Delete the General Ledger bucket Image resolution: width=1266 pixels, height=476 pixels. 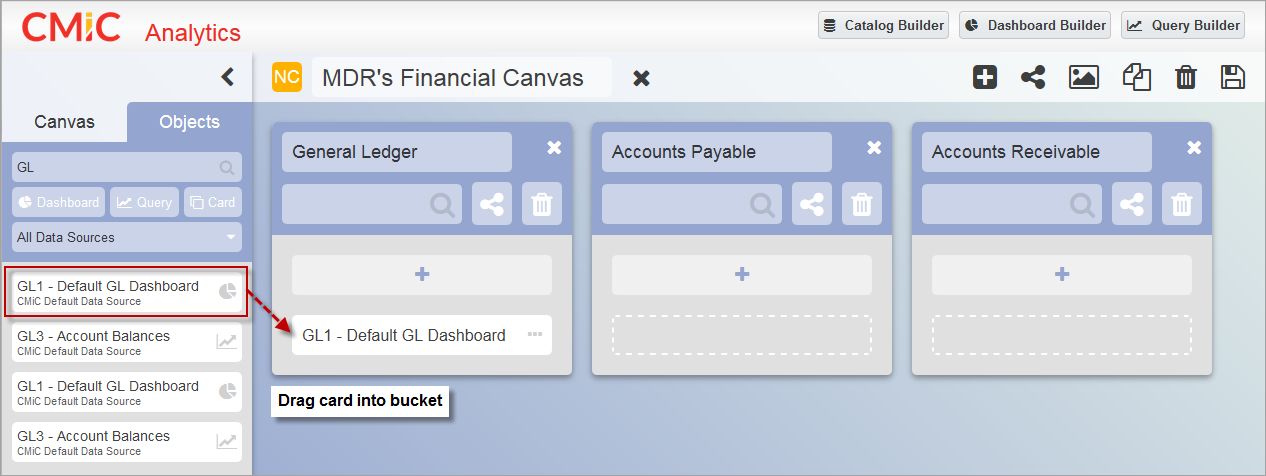pyautogui.click(x=542, y=204)
